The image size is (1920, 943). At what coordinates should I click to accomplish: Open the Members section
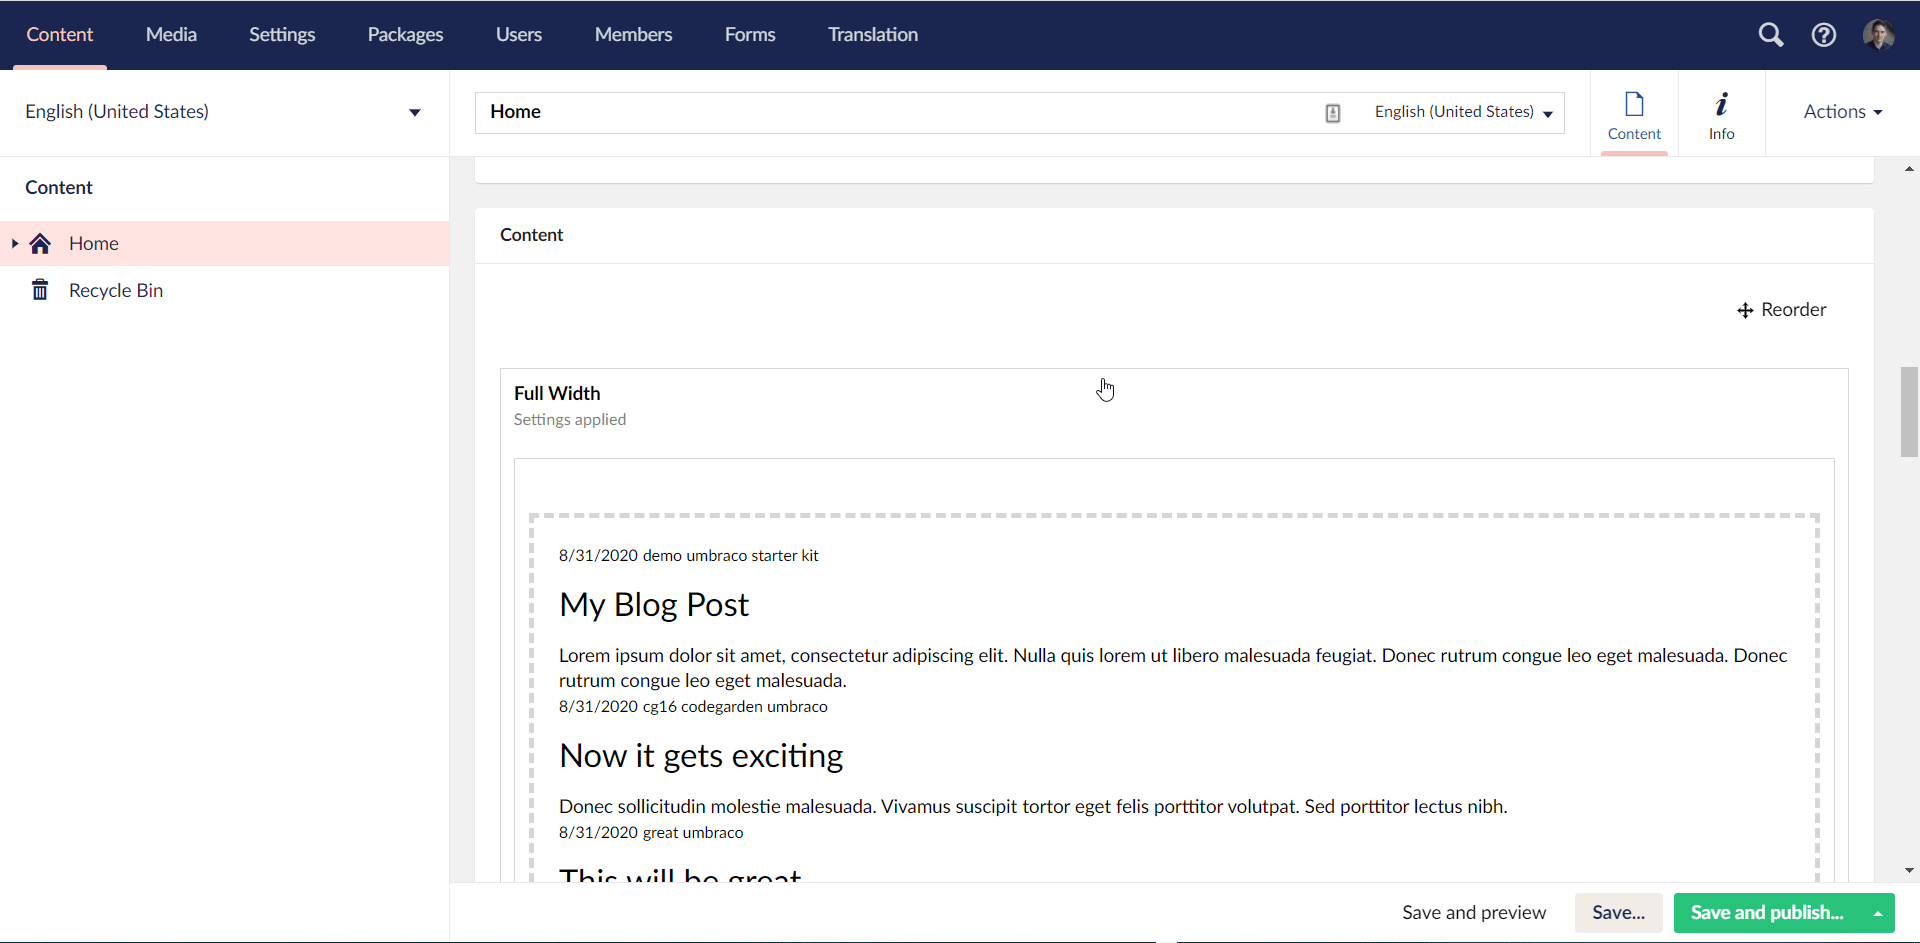point(633,35)
